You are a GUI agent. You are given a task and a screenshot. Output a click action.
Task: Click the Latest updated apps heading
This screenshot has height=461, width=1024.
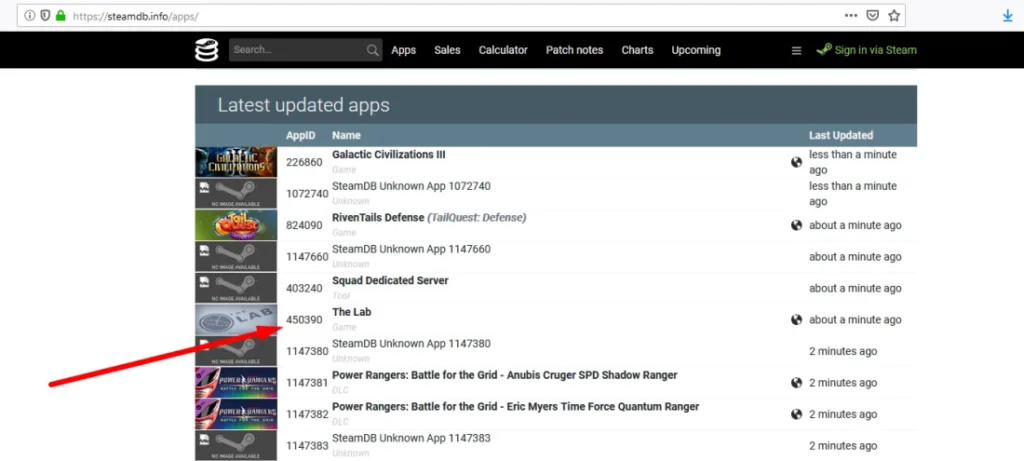click(304, 105)
